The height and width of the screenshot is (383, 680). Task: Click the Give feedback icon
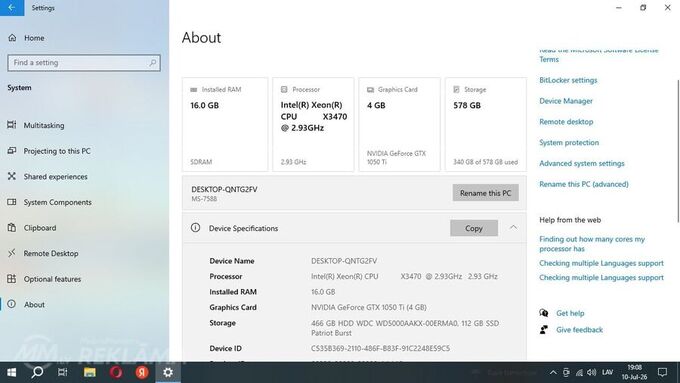[x=544, y=330]
